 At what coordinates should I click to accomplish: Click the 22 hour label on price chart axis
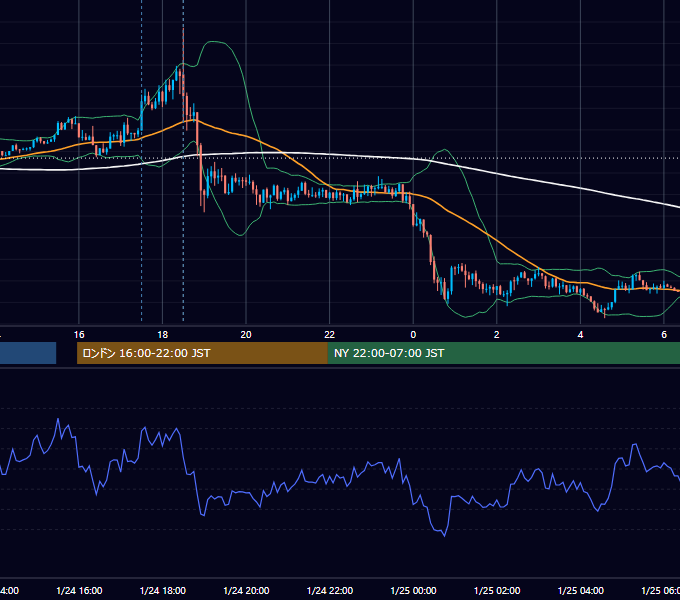[x=330, y=335]
